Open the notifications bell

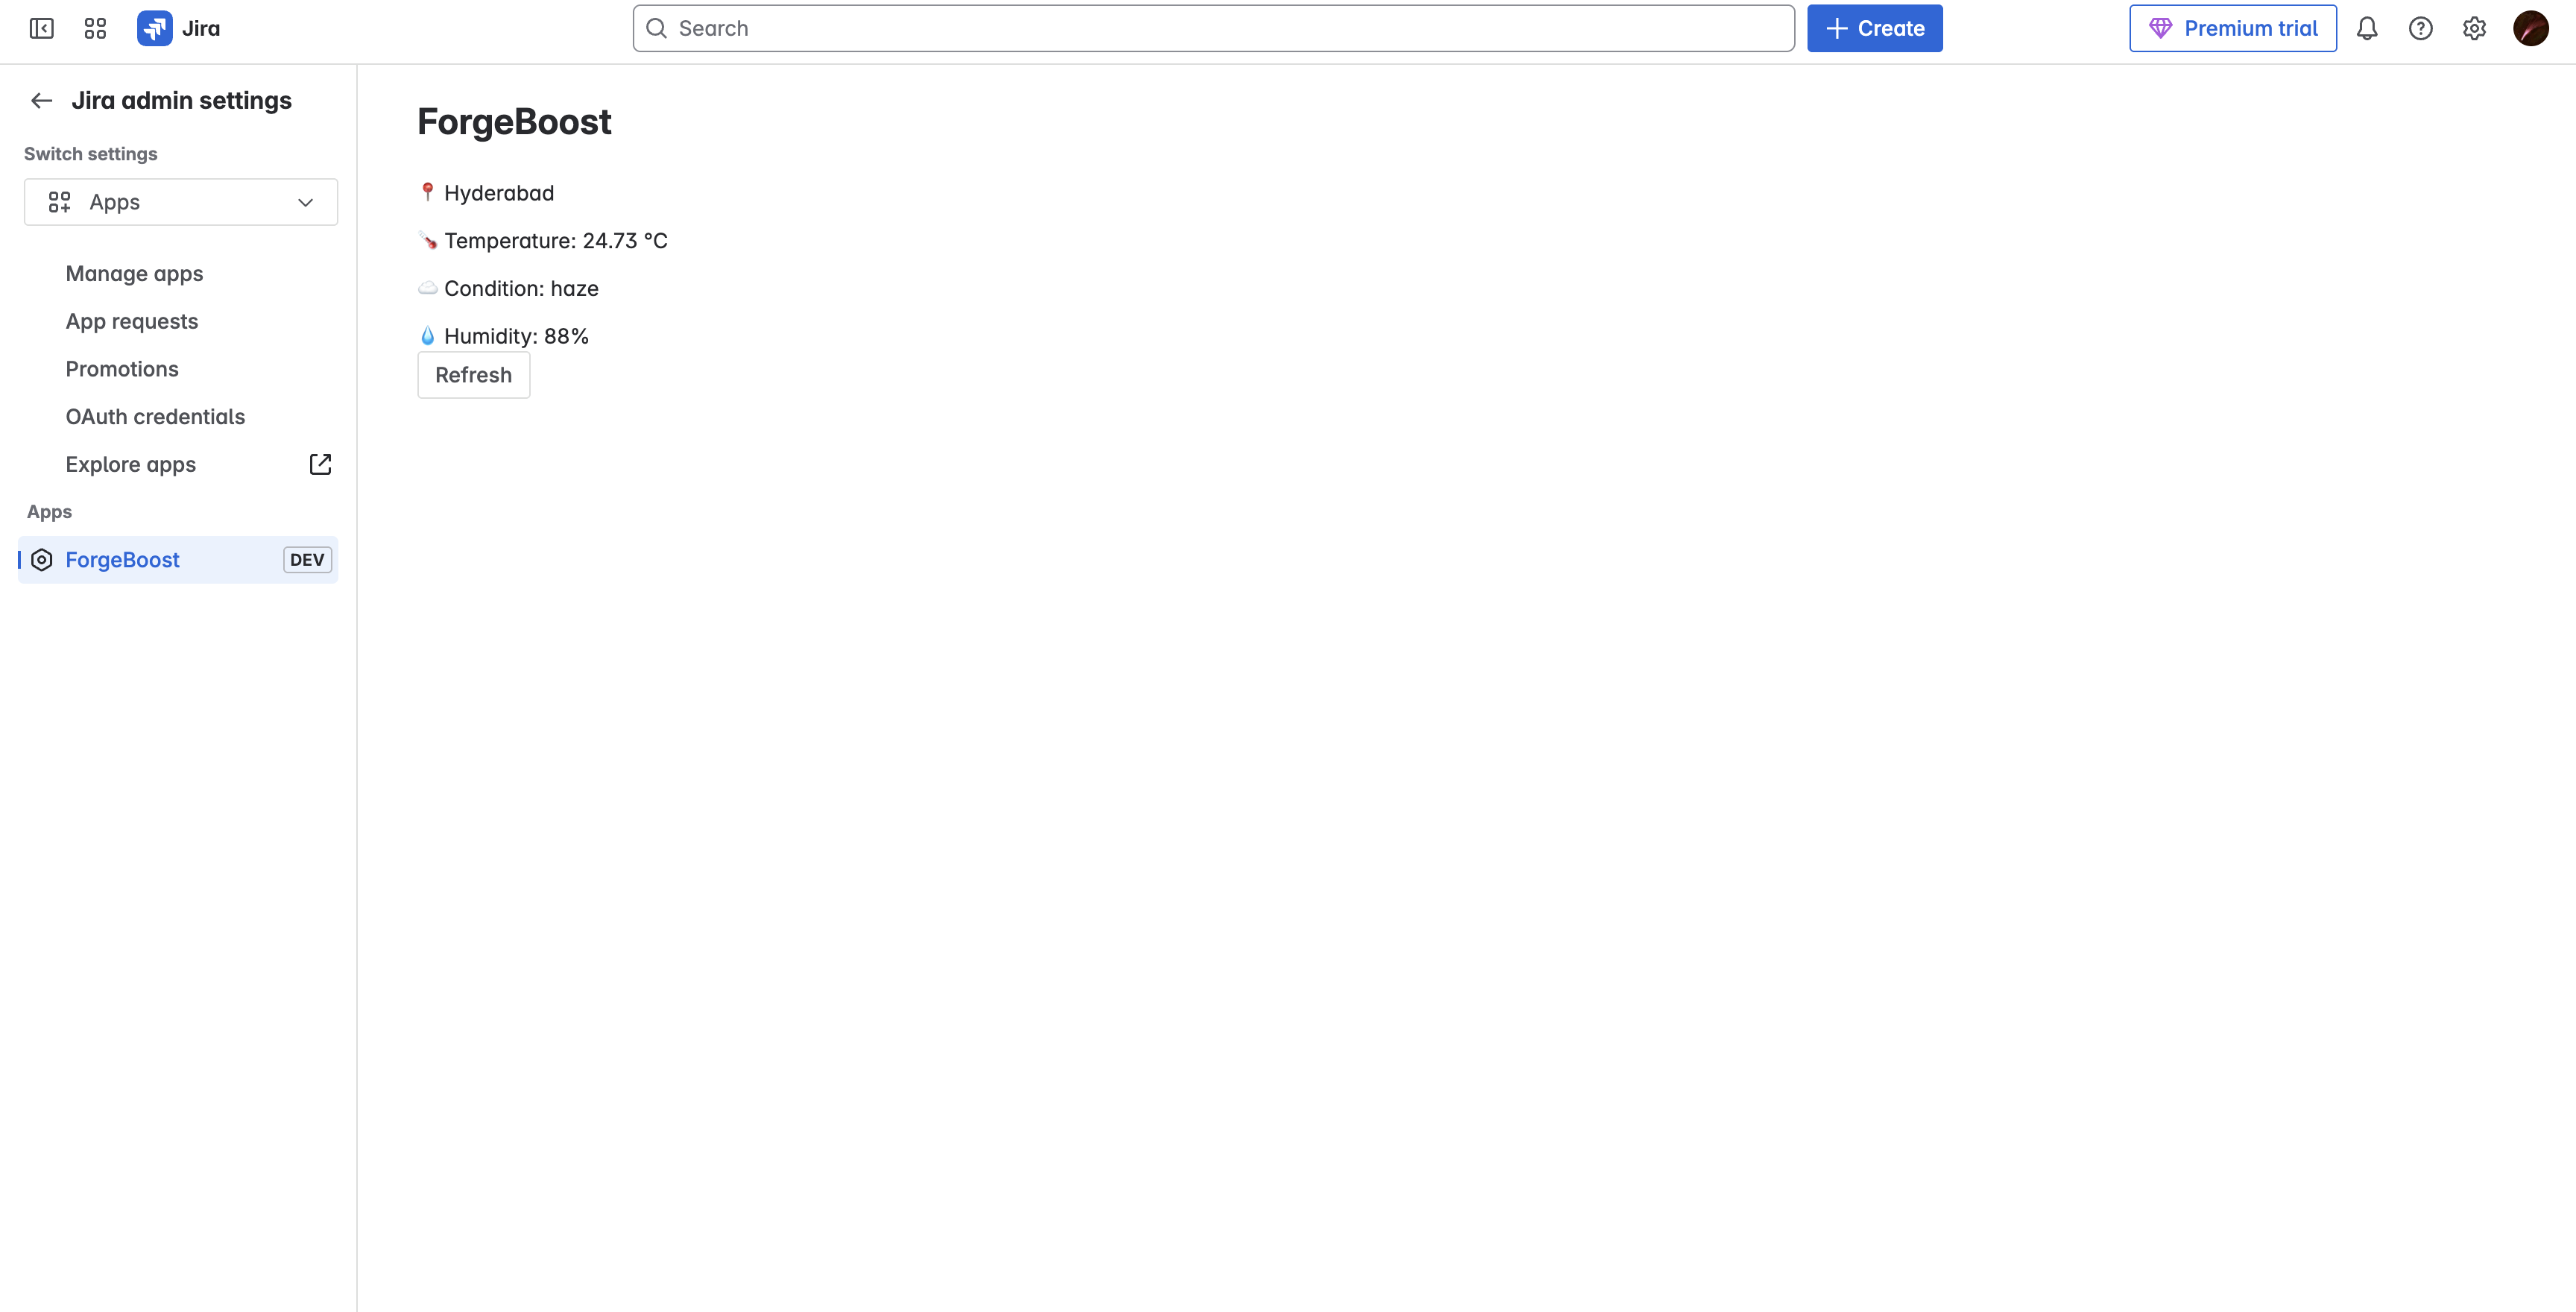click(x=2366, y=28)
